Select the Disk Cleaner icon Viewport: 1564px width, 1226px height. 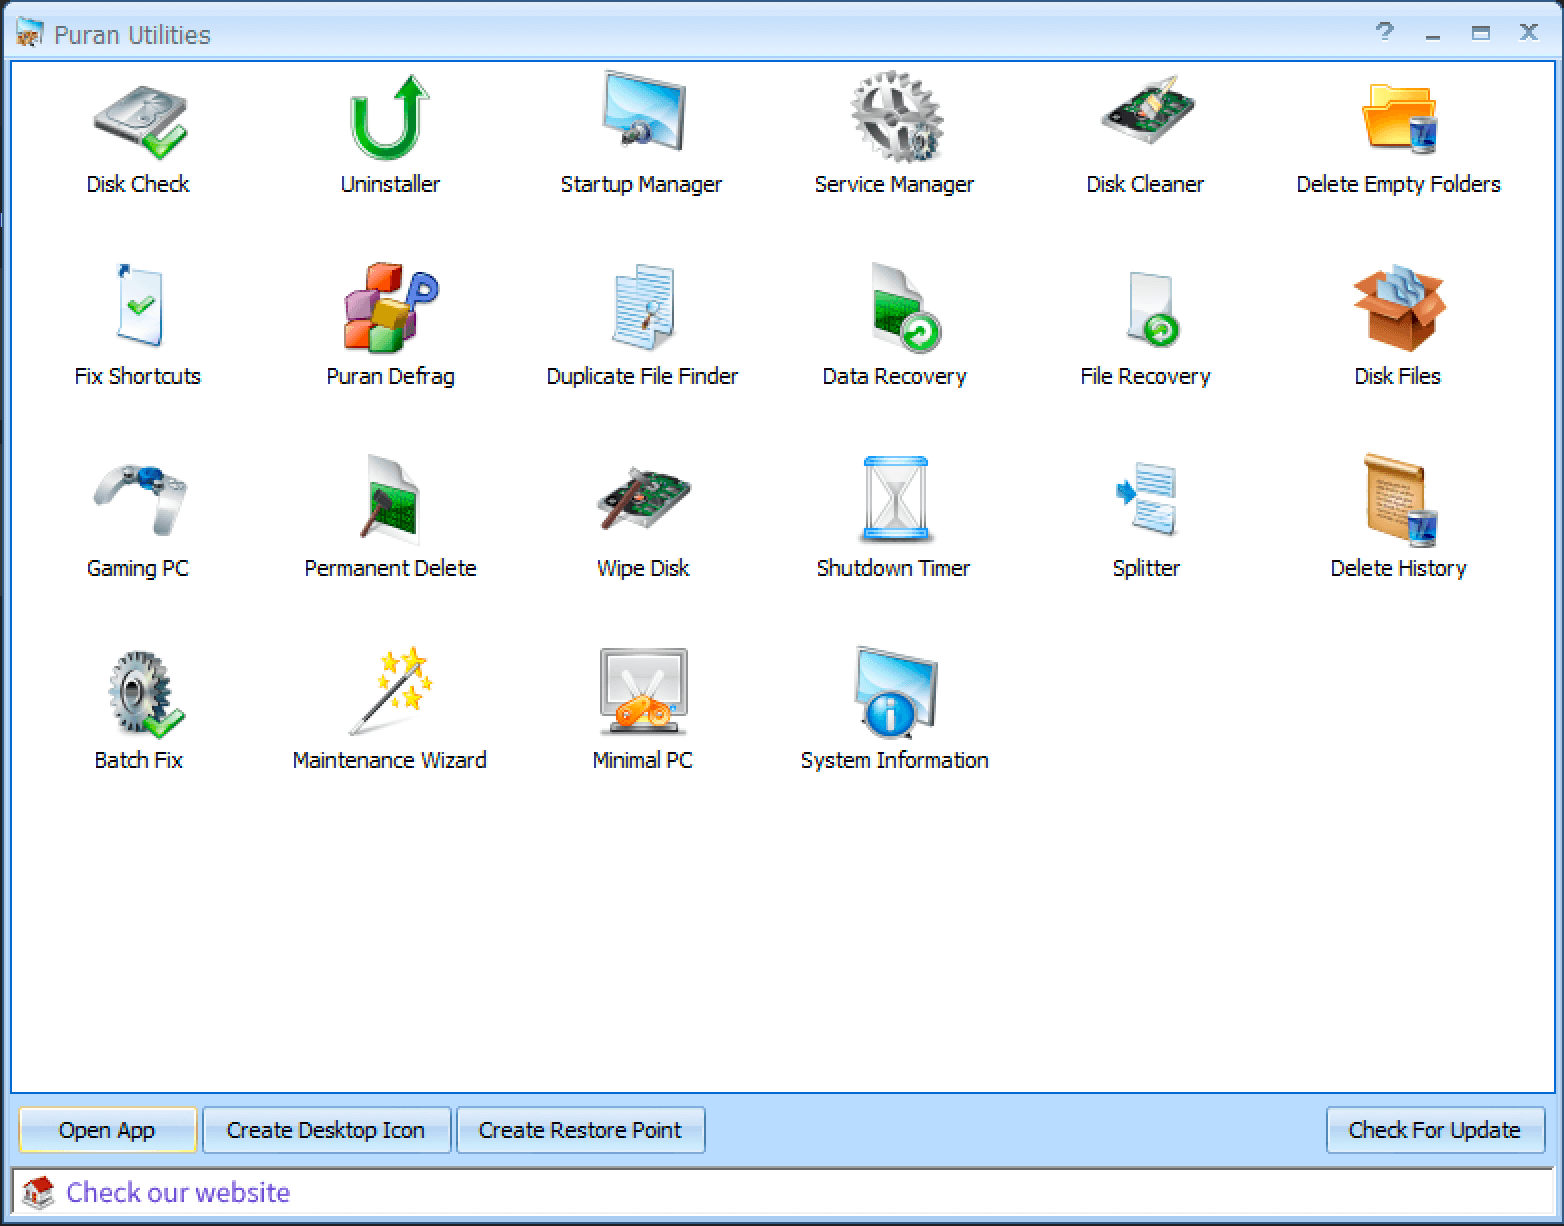(x=1147, y=111)
